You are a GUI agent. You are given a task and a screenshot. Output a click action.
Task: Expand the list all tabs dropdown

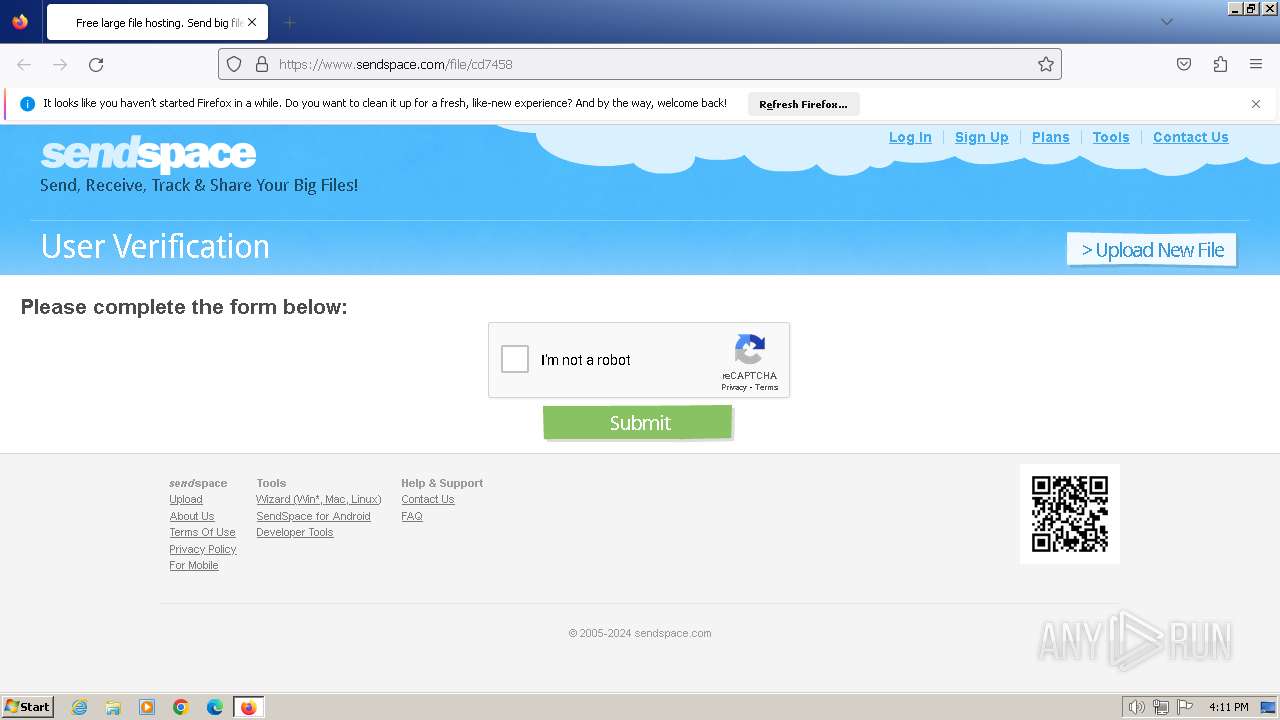tap(1166, 22)
